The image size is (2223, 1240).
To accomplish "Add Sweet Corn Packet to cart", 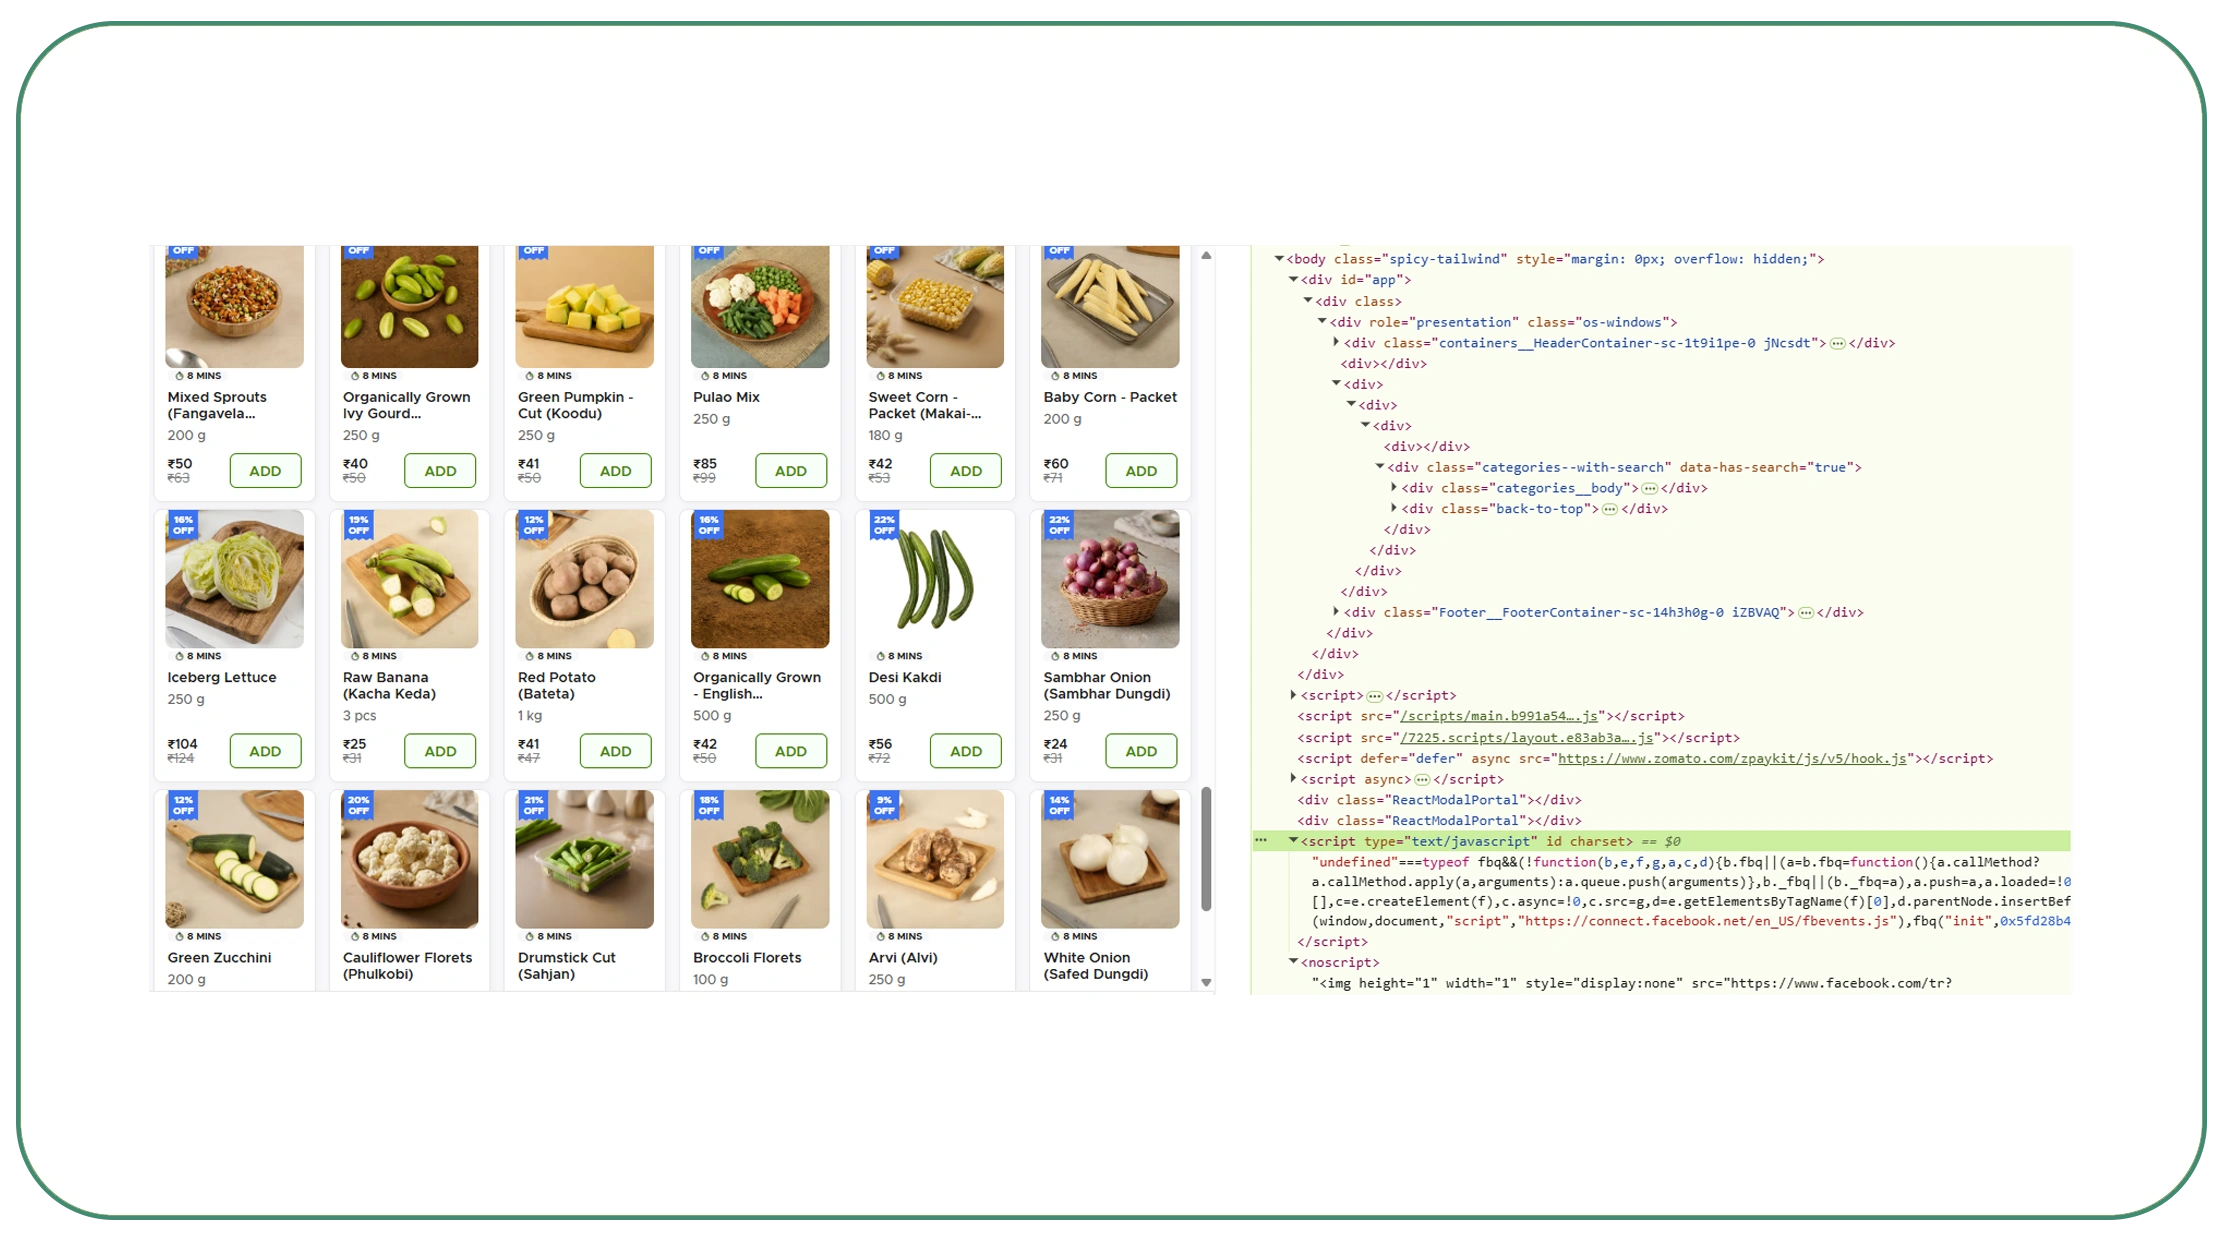I will click(x=966, y=471).
